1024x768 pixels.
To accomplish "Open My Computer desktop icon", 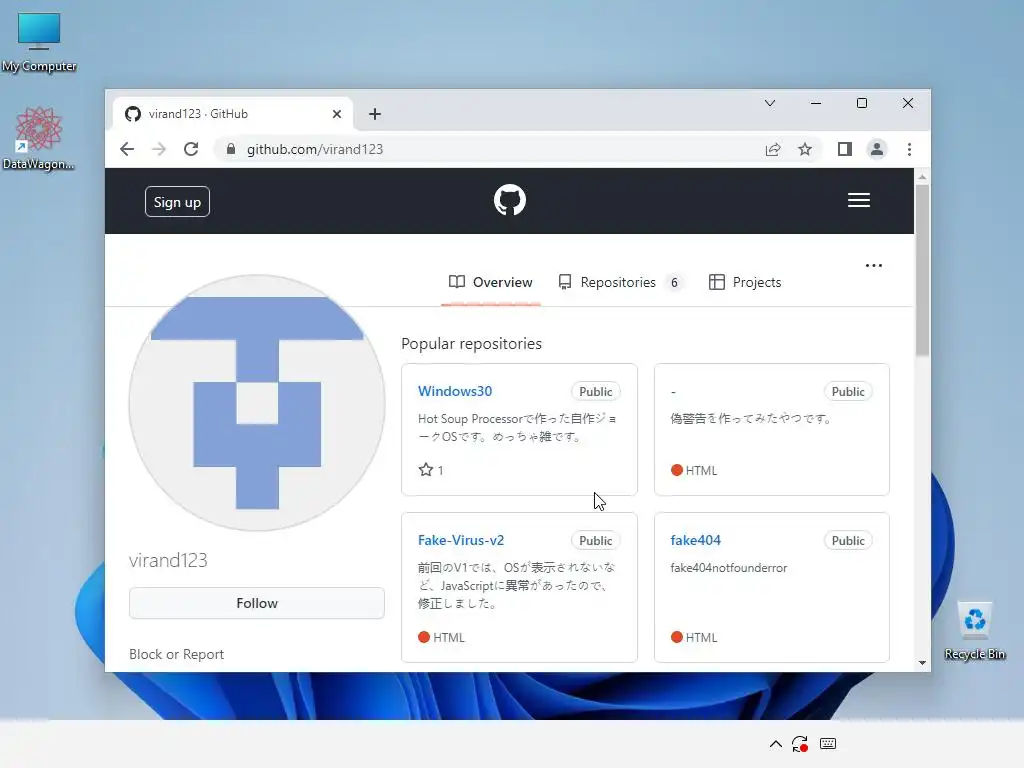I will 39,41.
